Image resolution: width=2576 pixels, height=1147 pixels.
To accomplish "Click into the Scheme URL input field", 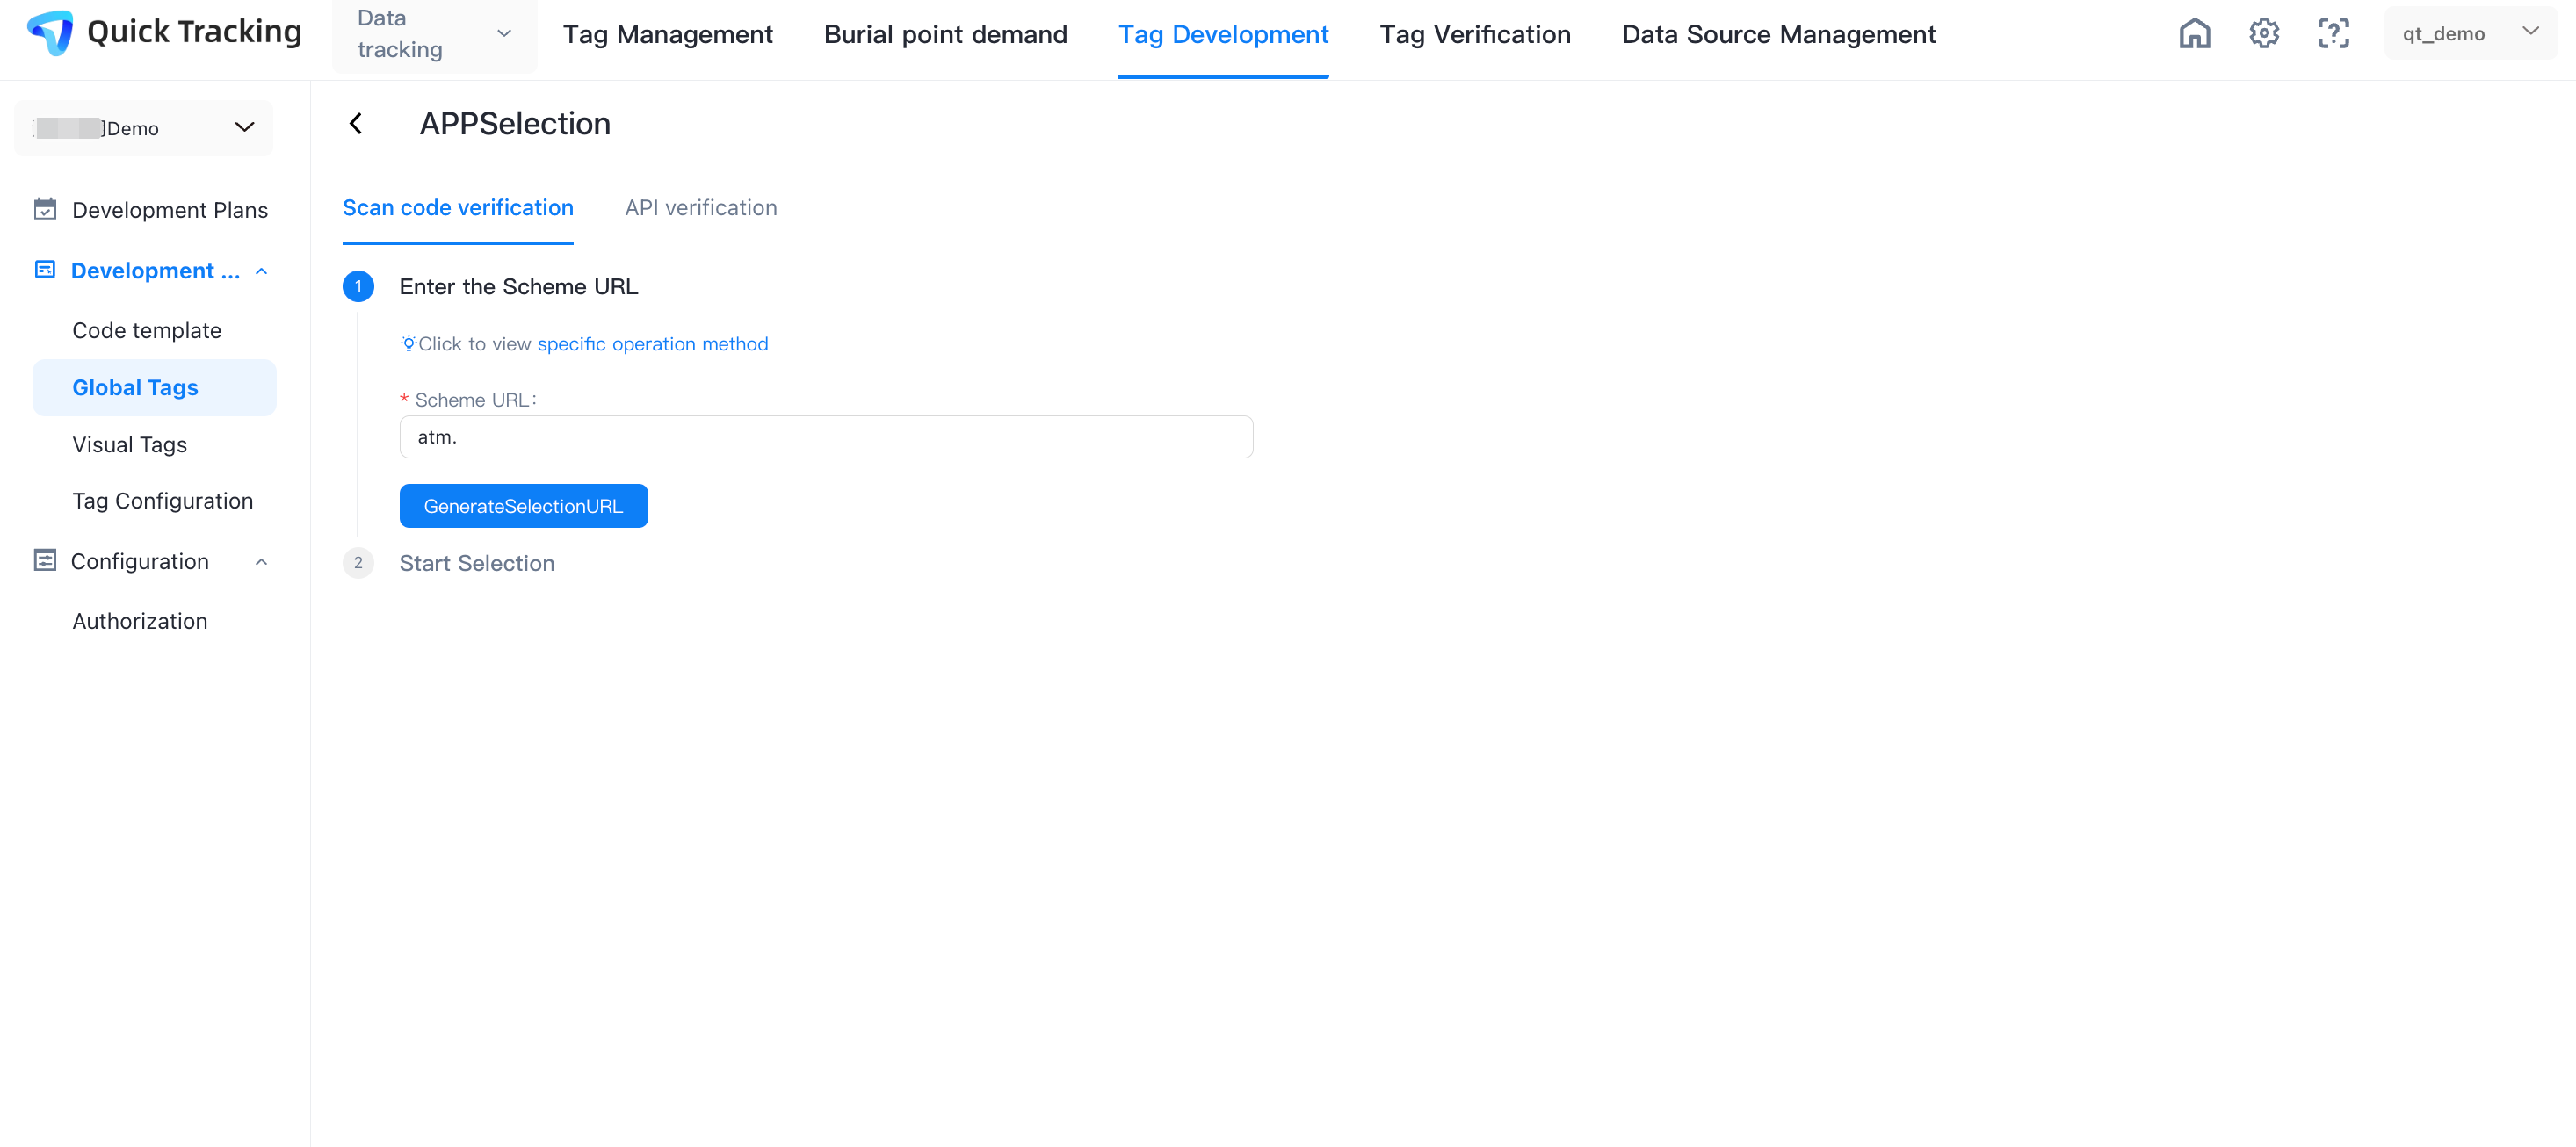I will point(825,437).
